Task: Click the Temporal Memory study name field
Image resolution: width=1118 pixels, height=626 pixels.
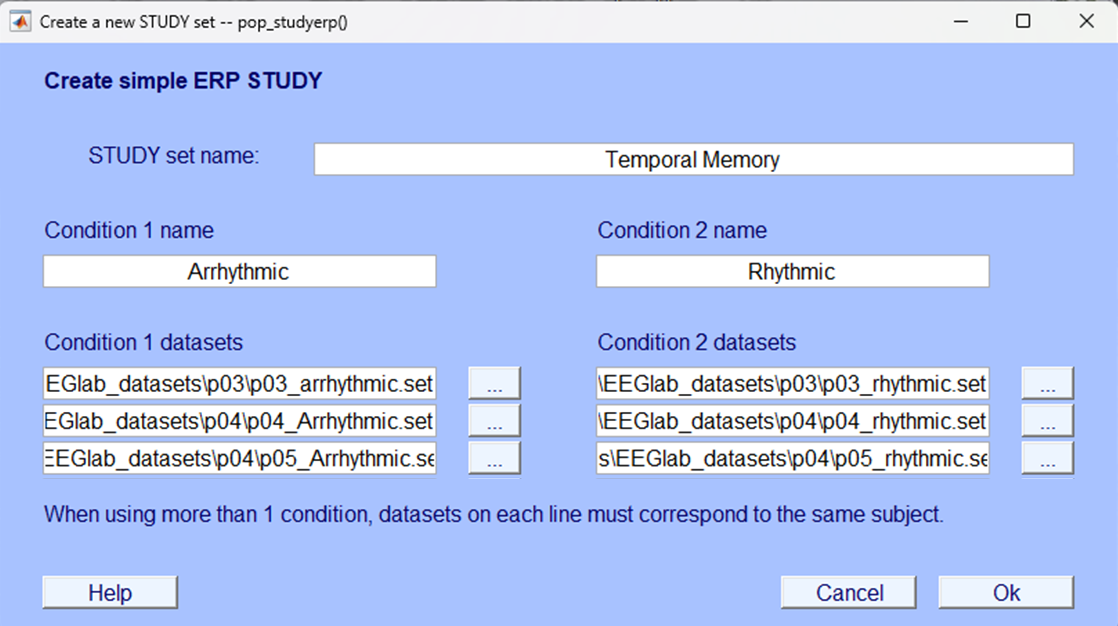Action: point(693,159)
